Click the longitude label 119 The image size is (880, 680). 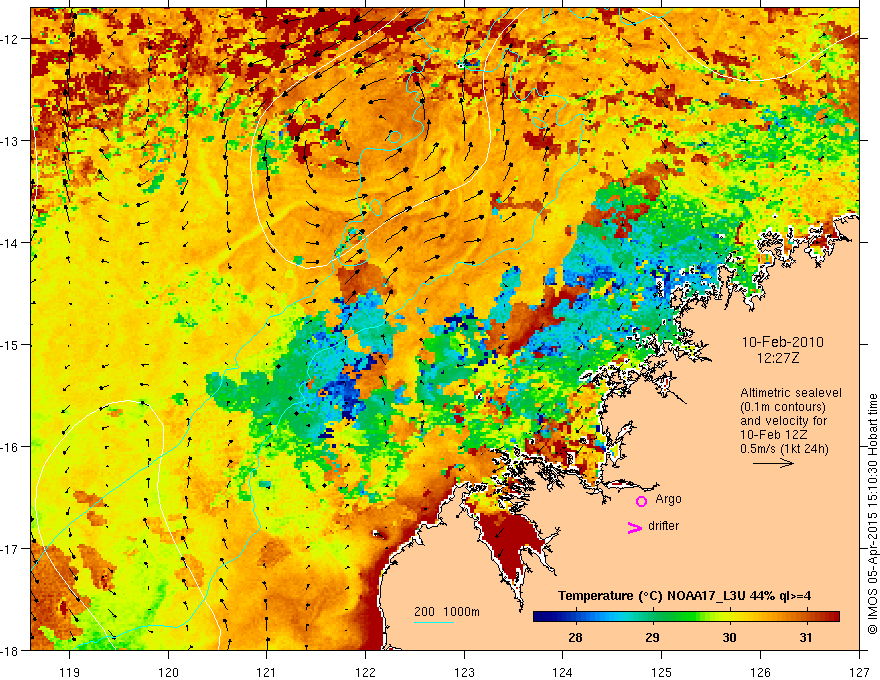pyautogui.click(x=70, y=672)
